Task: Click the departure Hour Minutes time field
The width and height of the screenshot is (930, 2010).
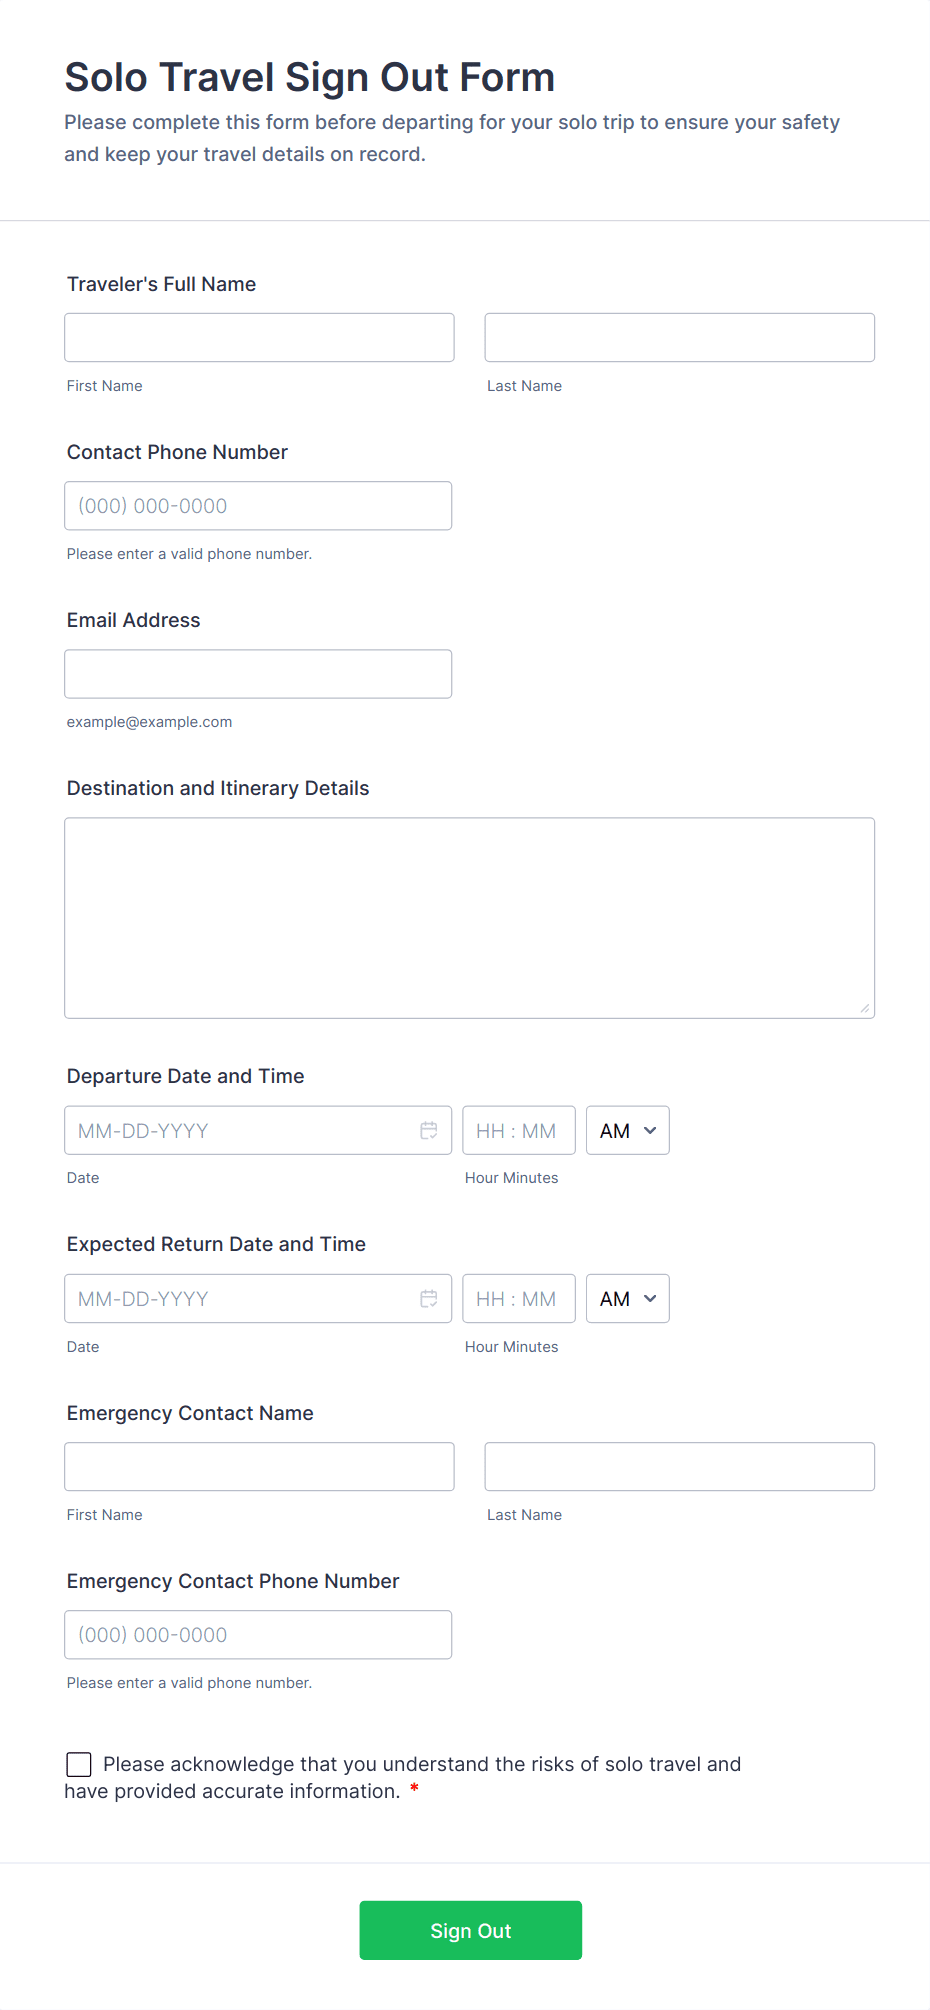Action: (518, 1130)
